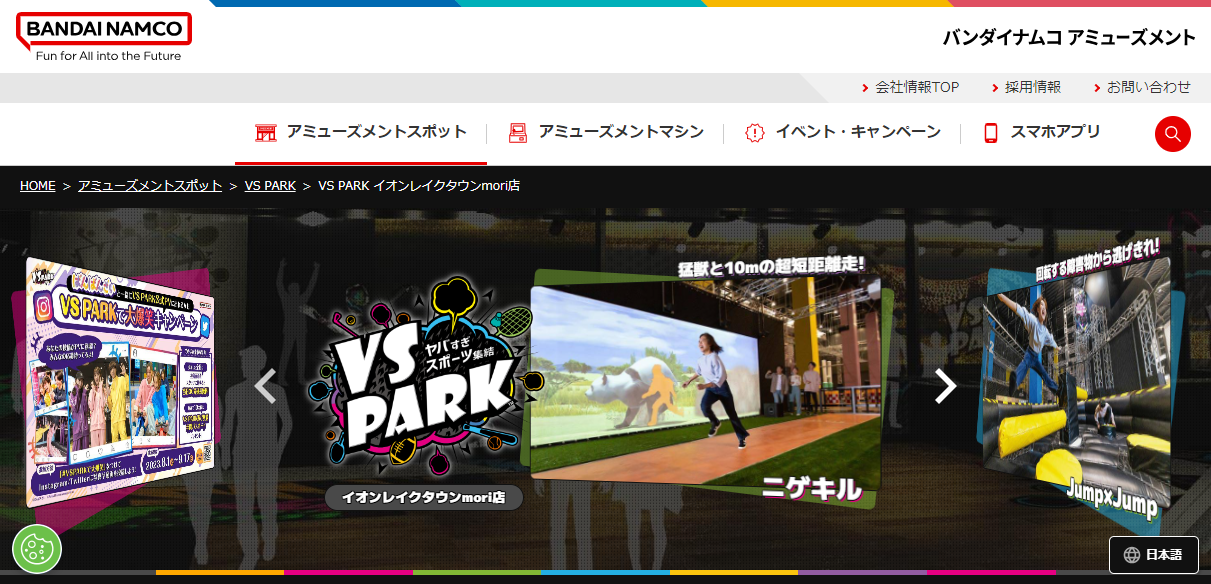Click HOME in the breadcrumb
Image resolution: width=1211 pixels, height=584 pixels.
tap(37, 186)
